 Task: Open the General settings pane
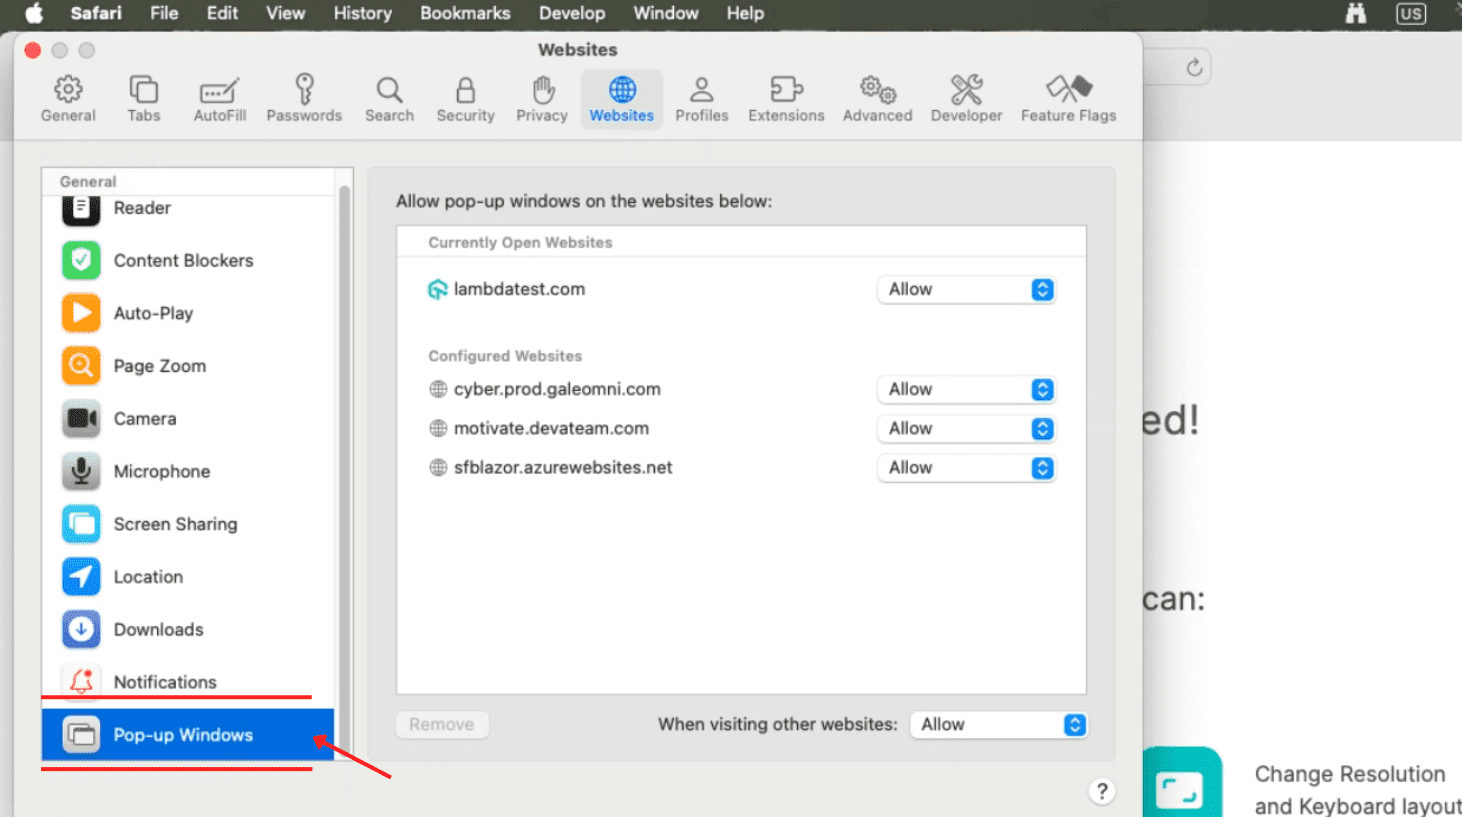[68, 99]
